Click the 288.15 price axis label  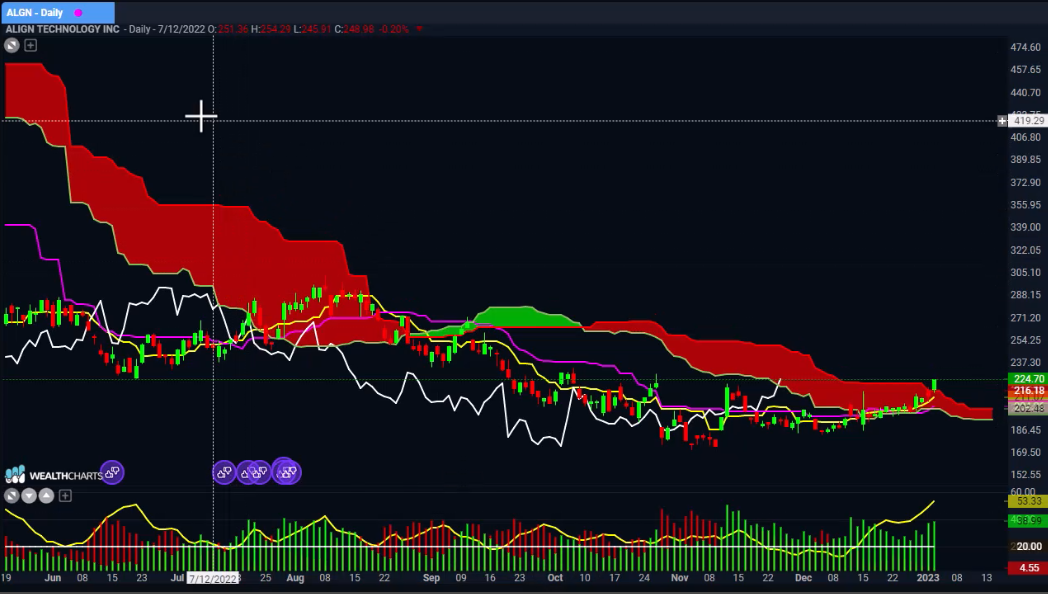pos(1025,295)
